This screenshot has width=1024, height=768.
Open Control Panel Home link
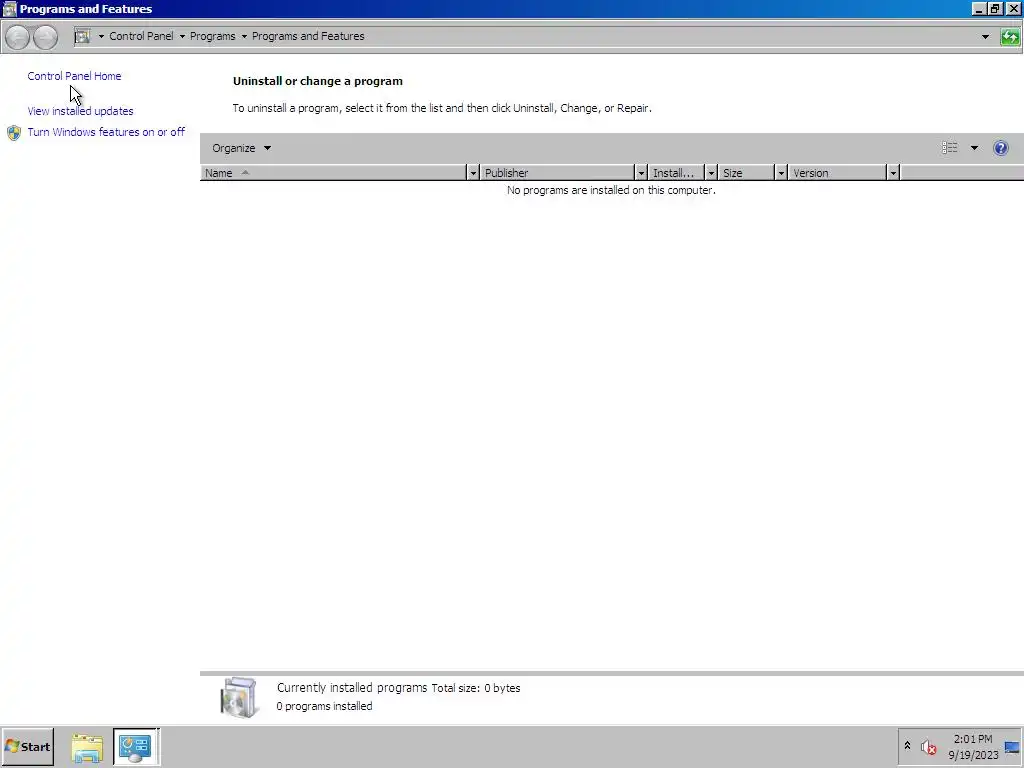74,76
